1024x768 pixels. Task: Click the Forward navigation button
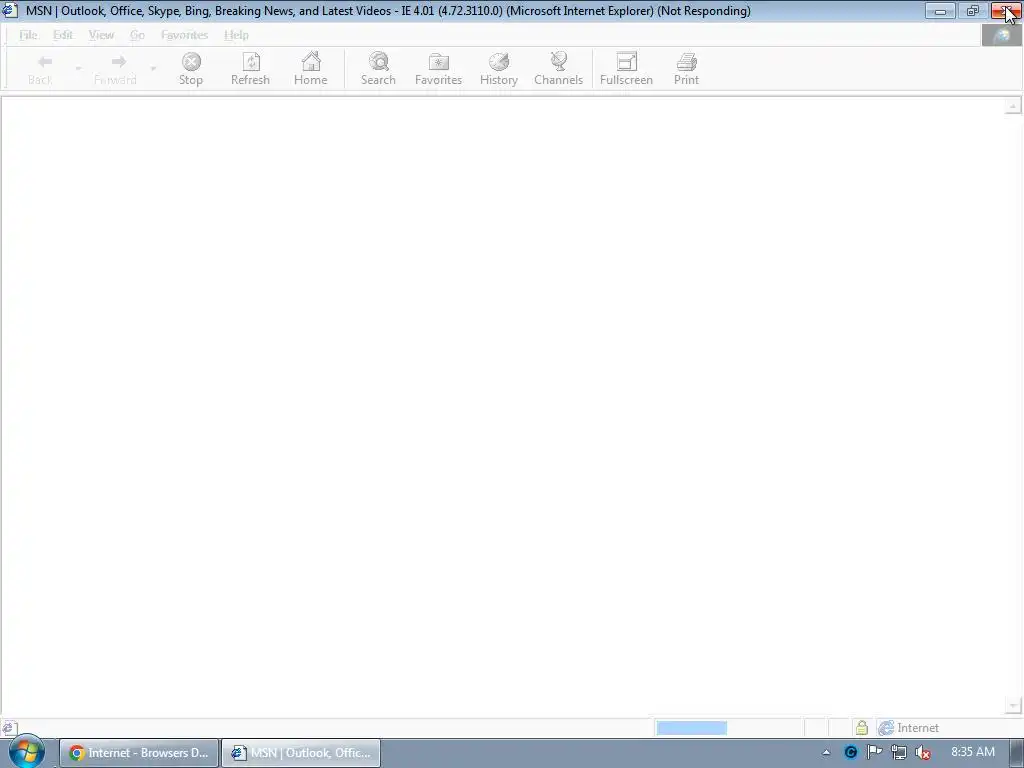[116, 69]
